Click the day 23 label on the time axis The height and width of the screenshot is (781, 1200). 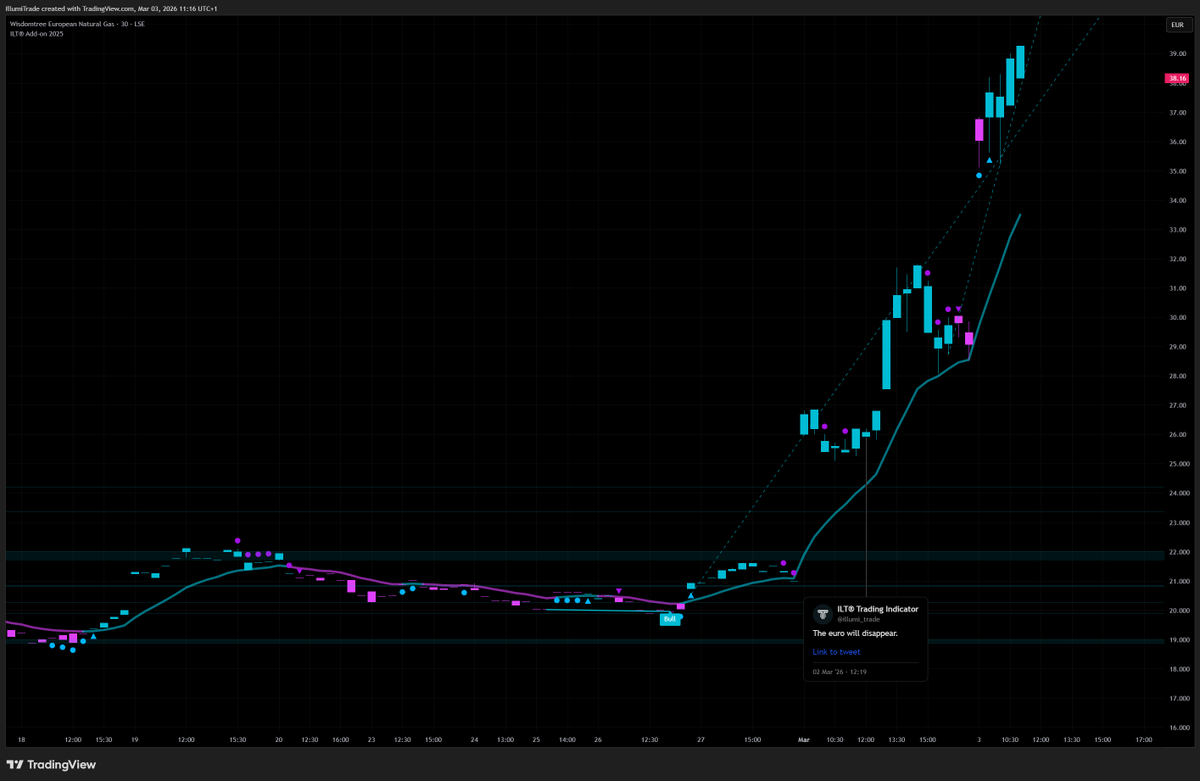coord(371,740)
